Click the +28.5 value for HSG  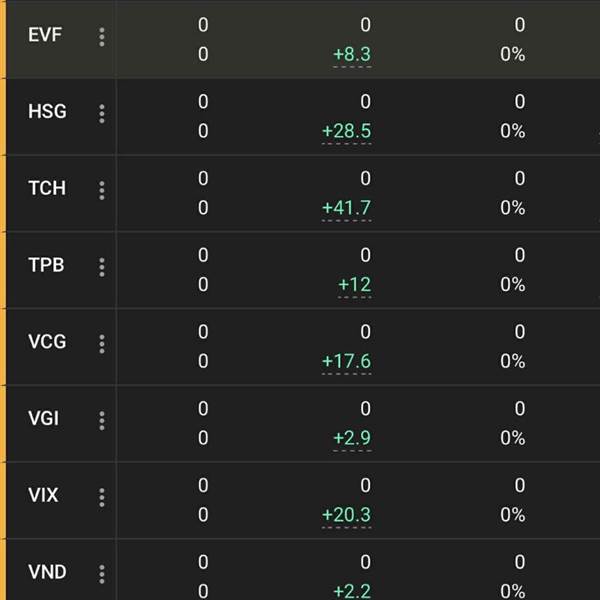click(x=347, y=131)
